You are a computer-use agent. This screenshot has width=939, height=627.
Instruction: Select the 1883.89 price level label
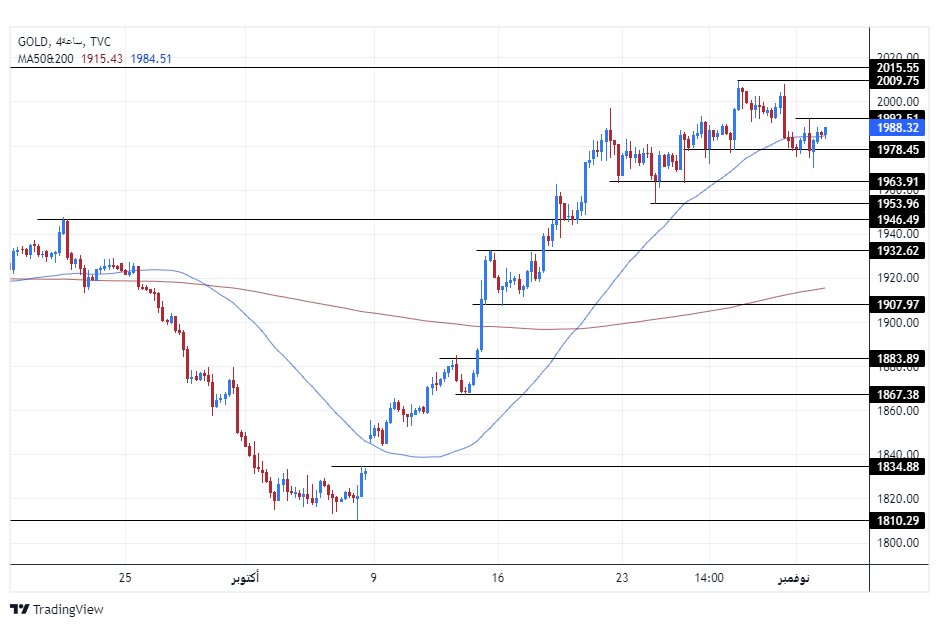point(897,359)
